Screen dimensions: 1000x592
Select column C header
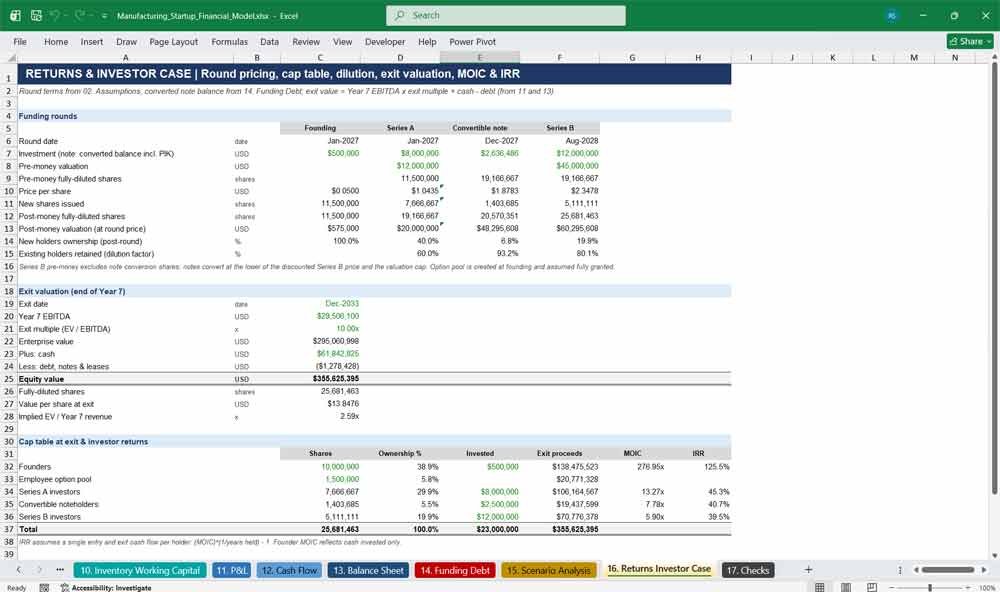(320, 57)
